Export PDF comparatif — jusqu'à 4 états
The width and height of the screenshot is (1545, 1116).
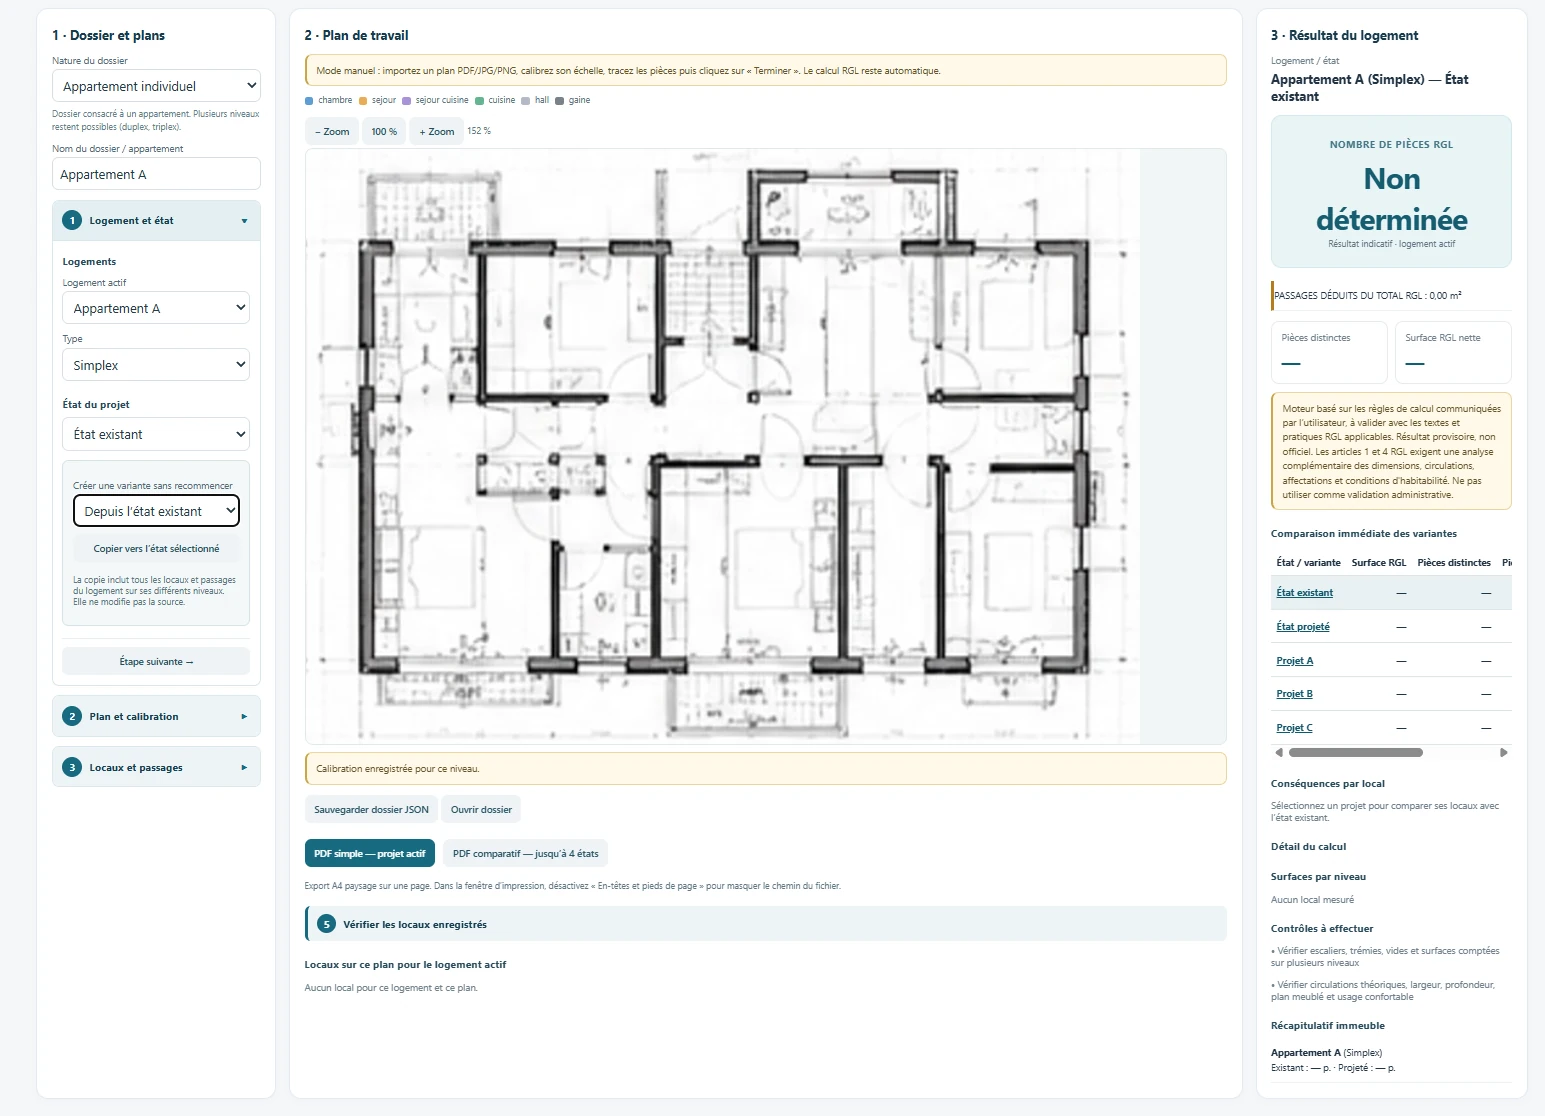[525, 853]
